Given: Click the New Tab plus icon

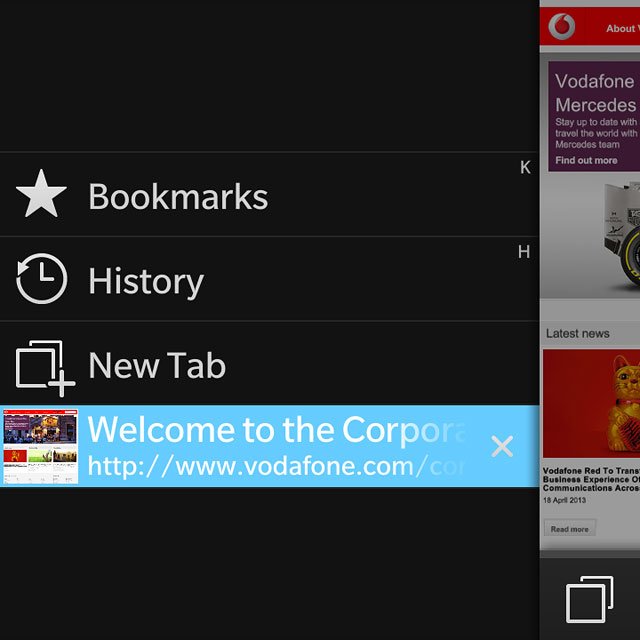Looking at the screenshot, I should tap(45, 368).
